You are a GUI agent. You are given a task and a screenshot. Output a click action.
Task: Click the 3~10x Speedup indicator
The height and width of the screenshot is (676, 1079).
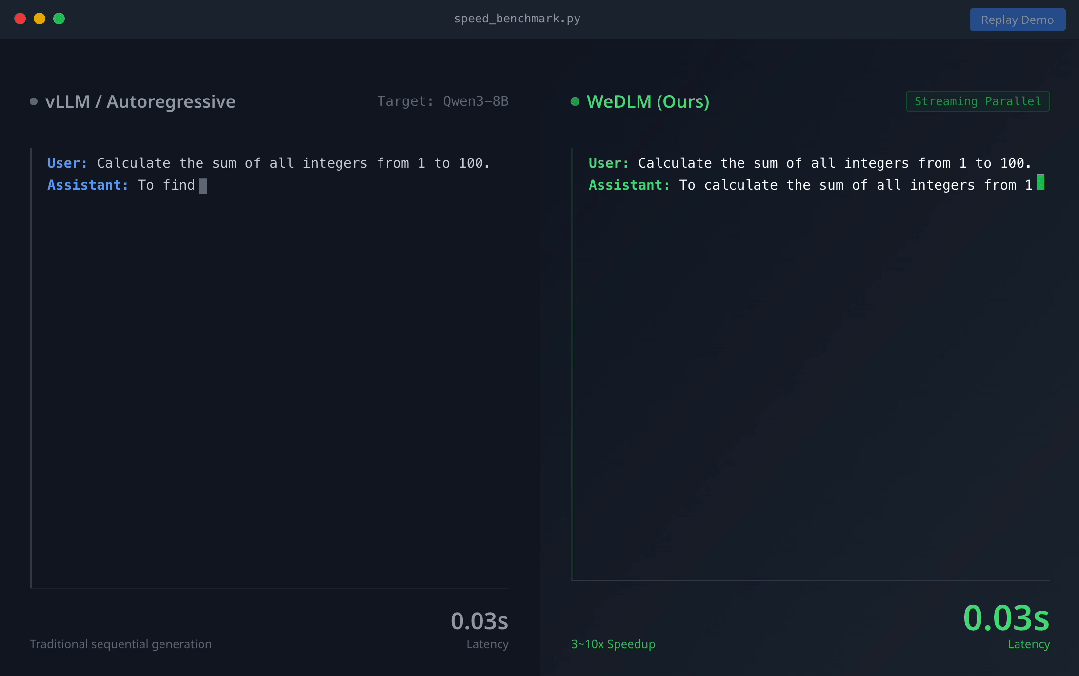pyautogui.click(x=613, y=644)
